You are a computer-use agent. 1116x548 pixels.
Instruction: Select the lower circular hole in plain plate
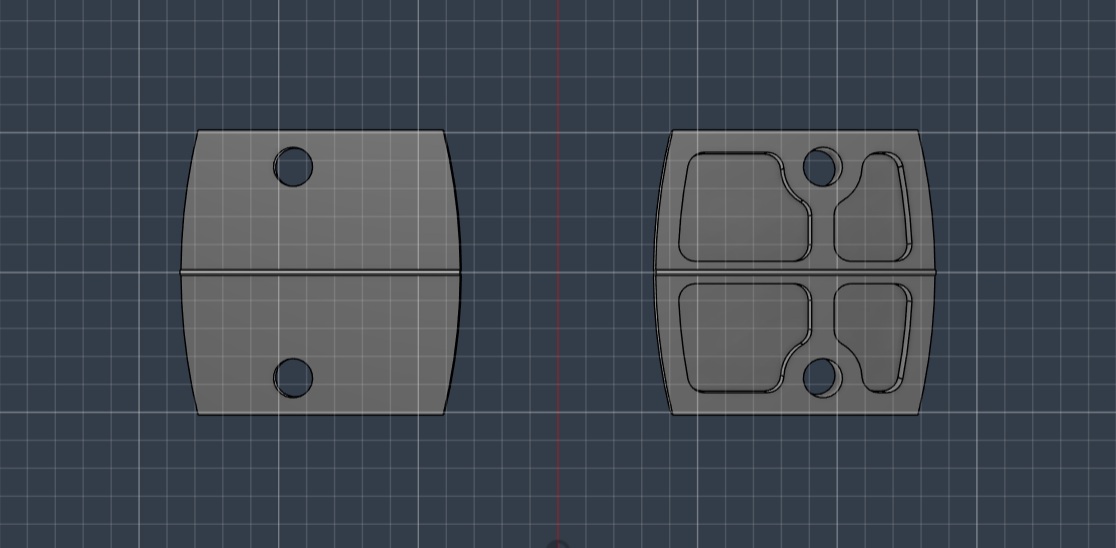(293, 378)
